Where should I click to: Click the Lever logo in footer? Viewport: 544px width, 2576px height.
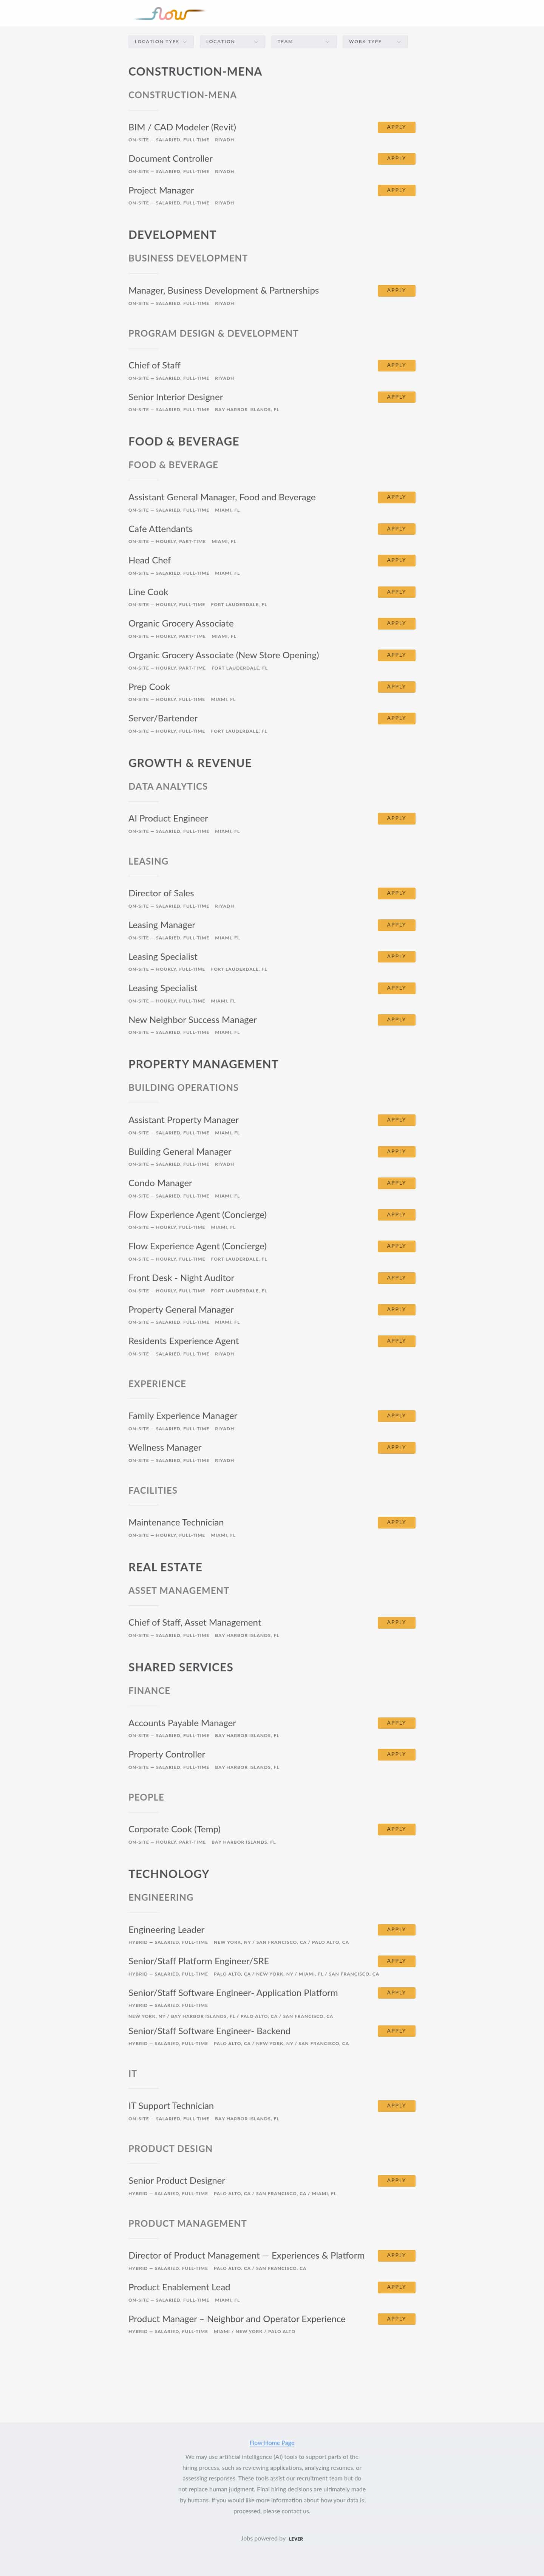tap(296, 2538)
